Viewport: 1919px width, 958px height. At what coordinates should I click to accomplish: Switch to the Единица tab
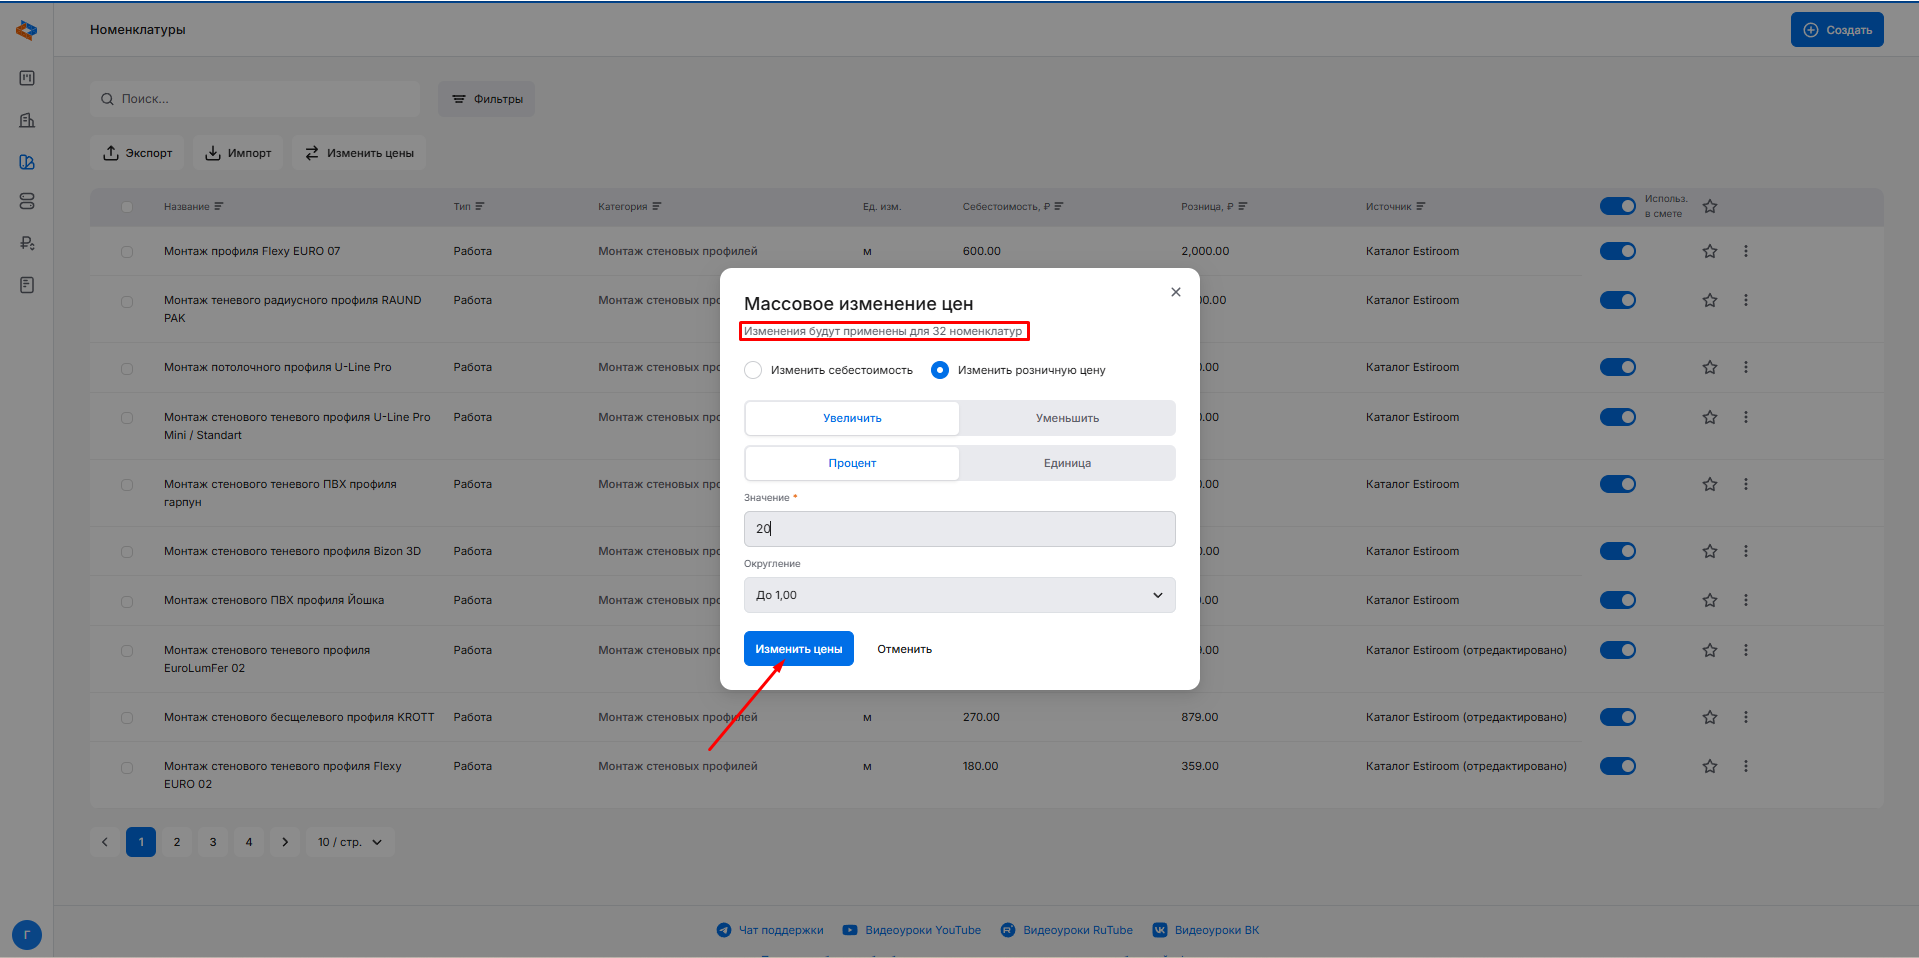[x=1066, y=463]
